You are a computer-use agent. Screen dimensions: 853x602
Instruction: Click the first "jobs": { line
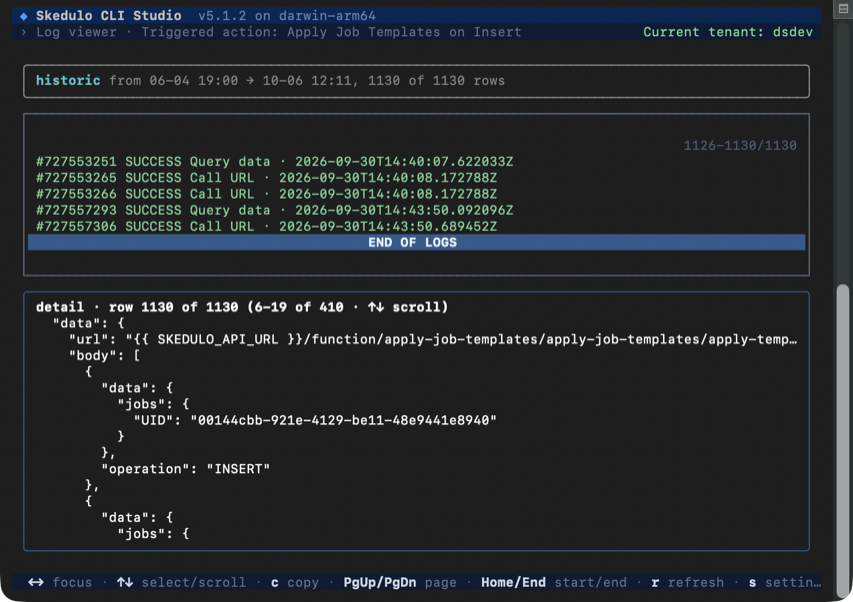point(153,404)
